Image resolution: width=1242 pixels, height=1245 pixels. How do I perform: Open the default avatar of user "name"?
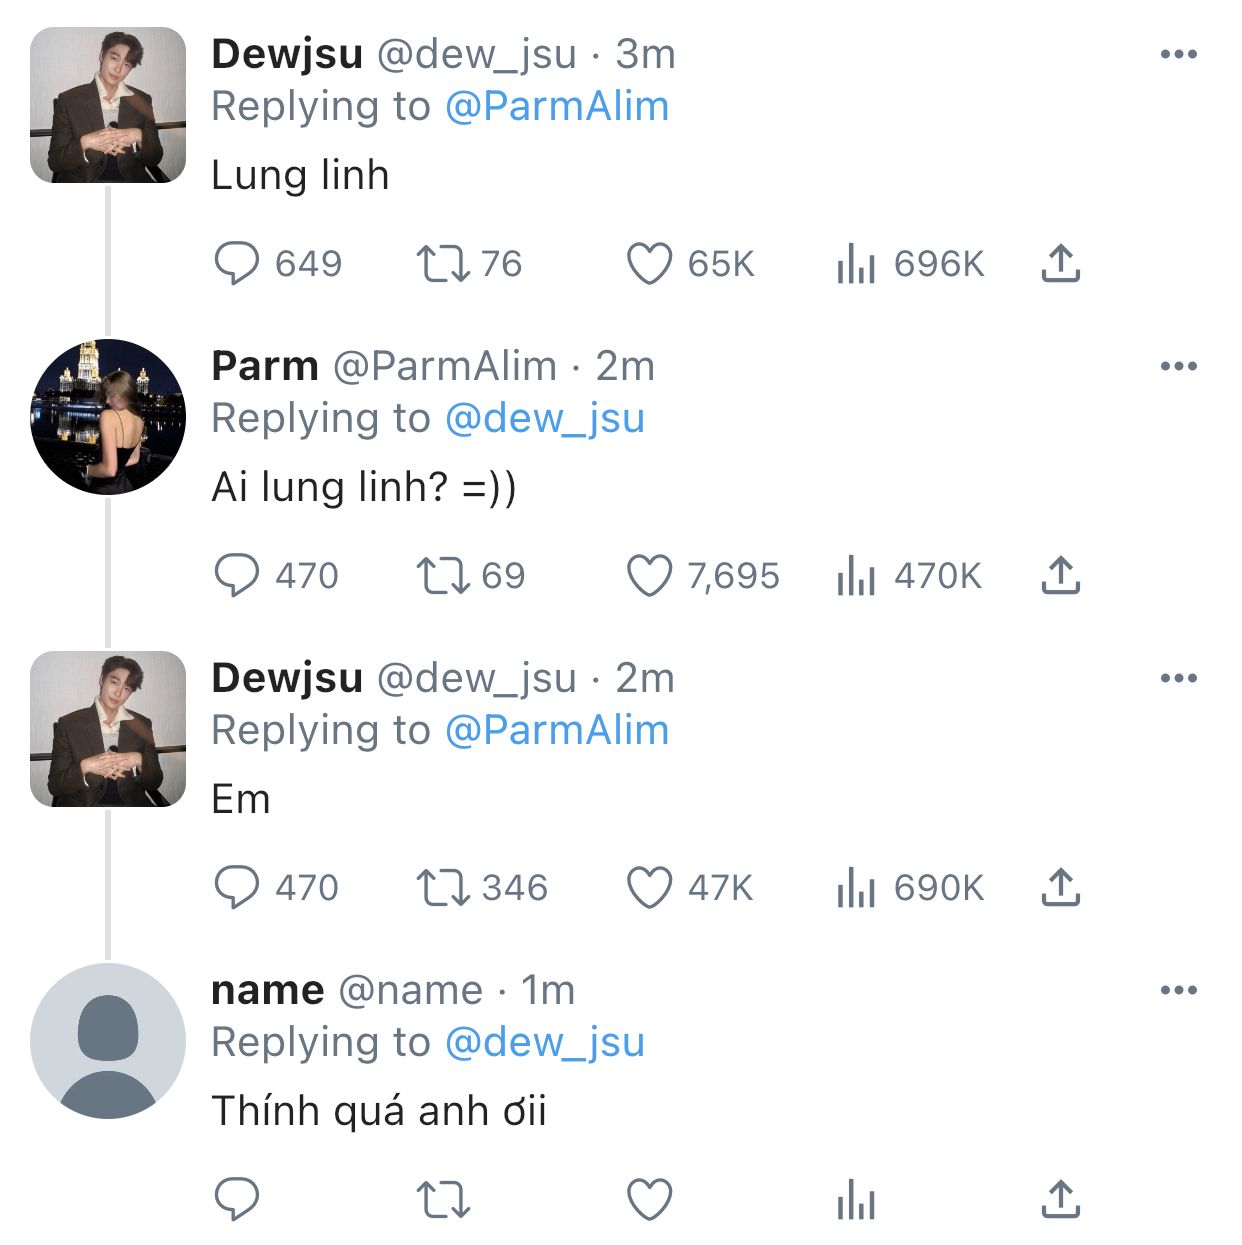pos(108,1041)
